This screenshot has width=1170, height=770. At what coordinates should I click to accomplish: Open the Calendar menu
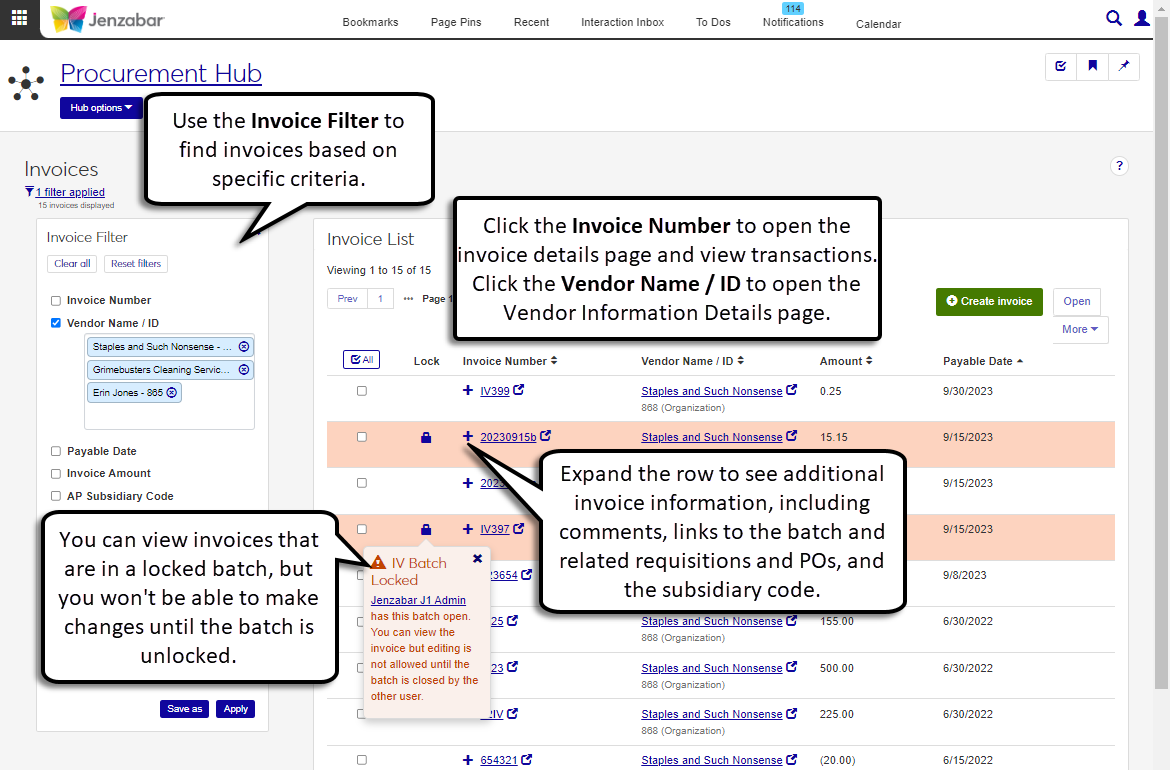click(878, 24)
